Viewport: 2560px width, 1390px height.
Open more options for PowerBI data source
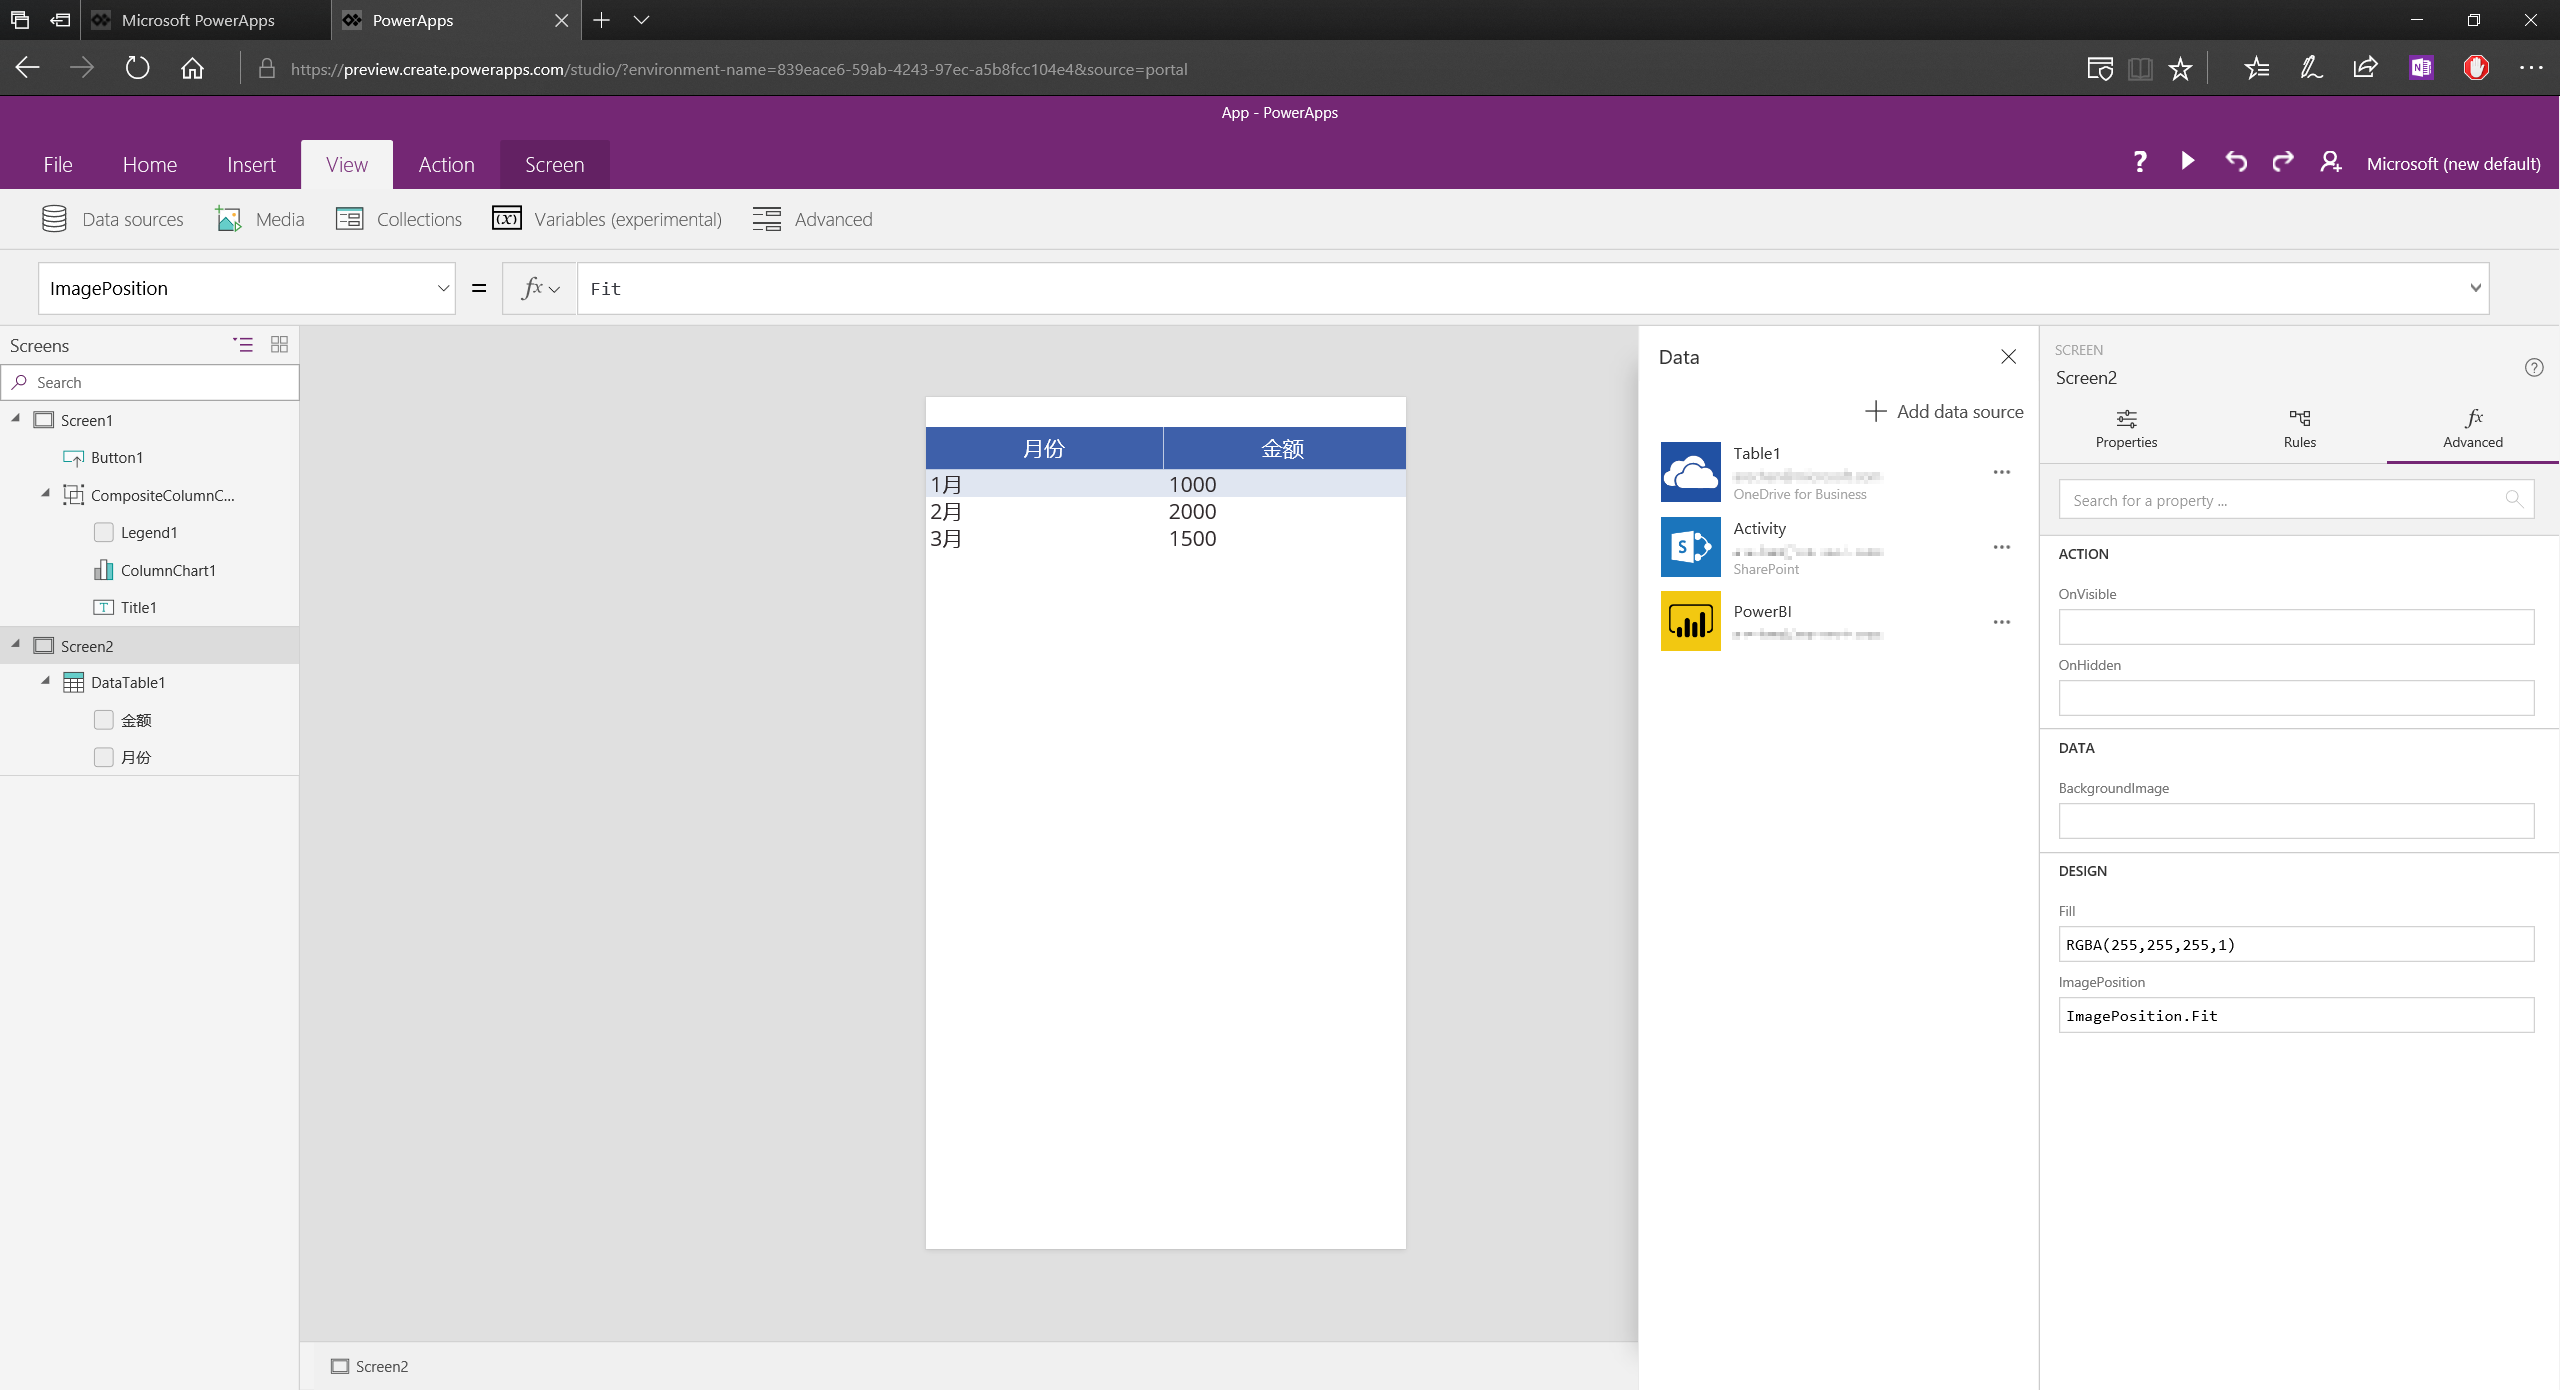2001,622
